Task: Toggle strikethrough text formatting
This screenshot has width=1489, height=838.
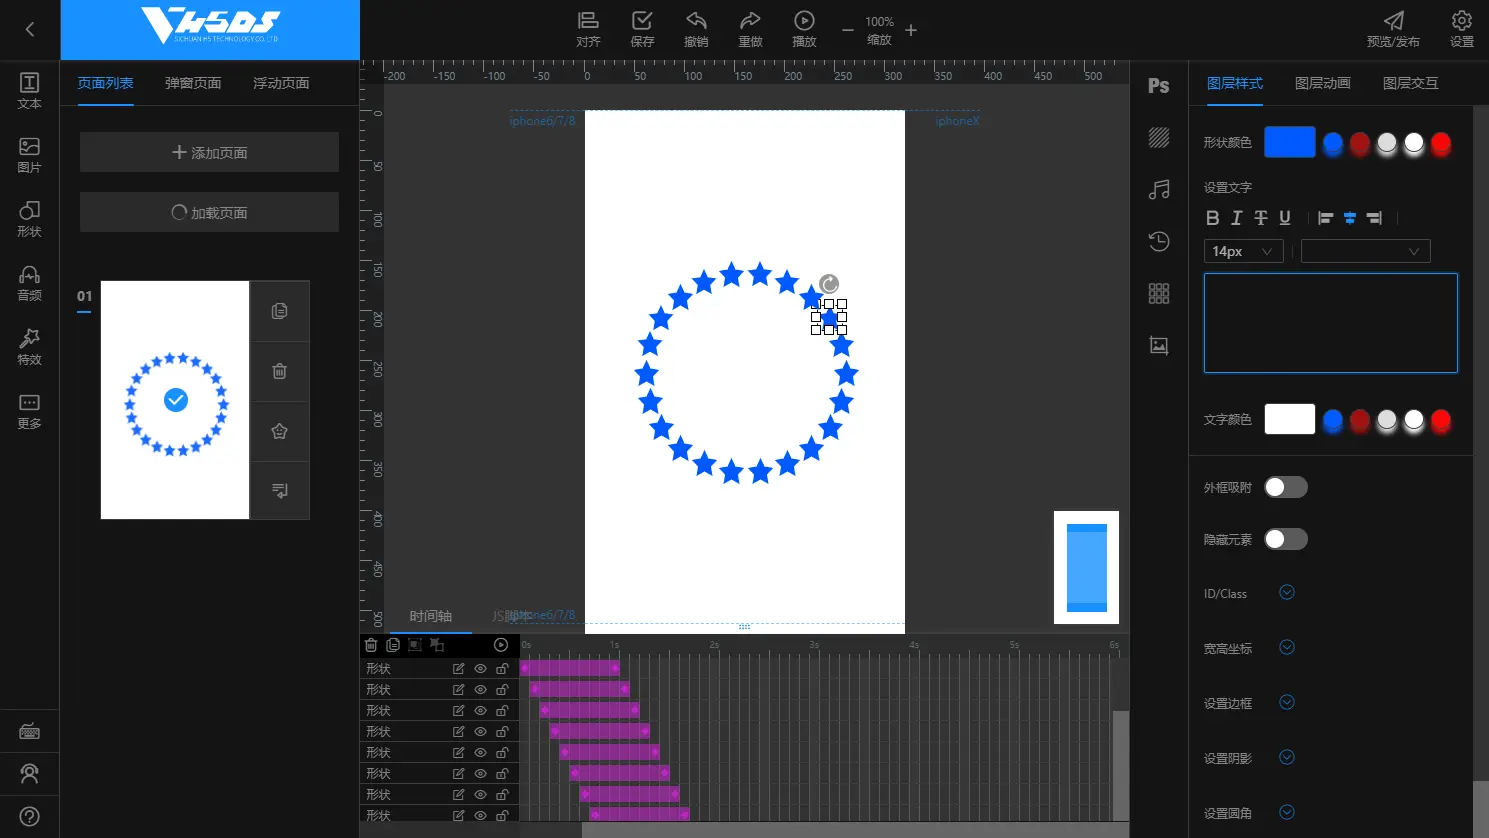Action: [1261, 217]
